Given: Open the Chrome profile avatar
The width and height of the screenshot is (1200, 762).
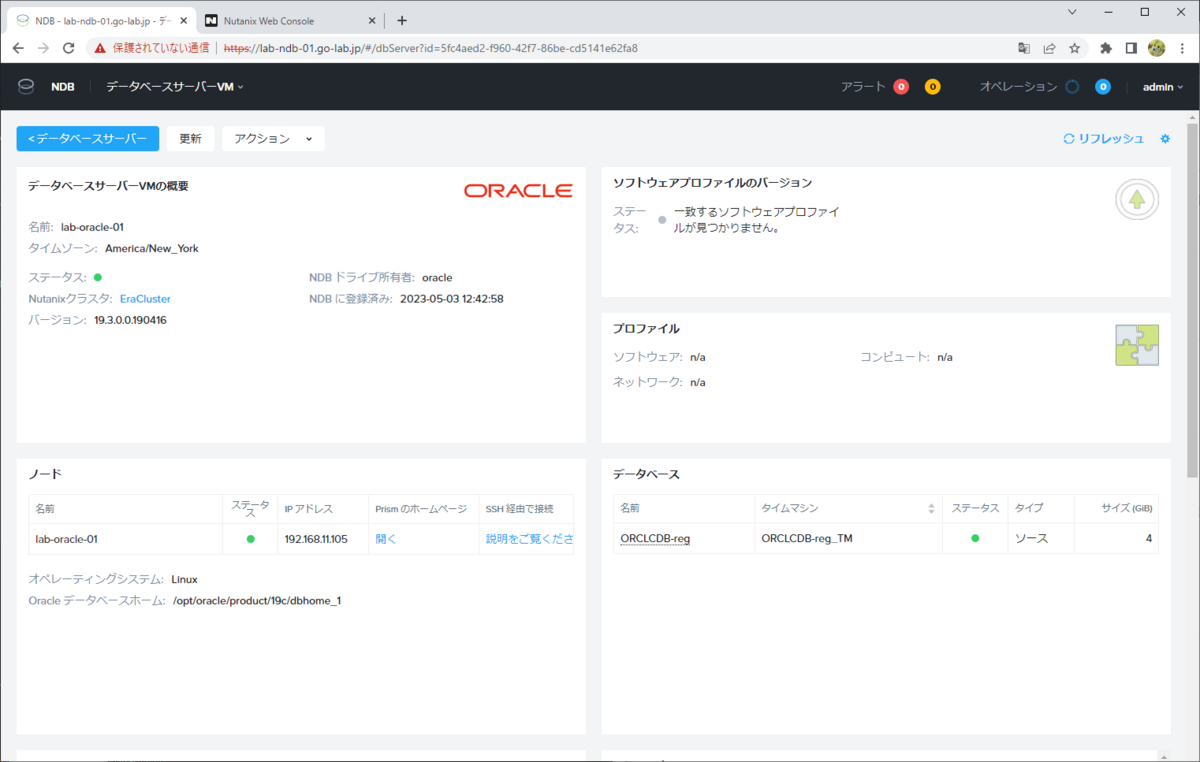Looking at the screenshot, I should (1157, 47).
